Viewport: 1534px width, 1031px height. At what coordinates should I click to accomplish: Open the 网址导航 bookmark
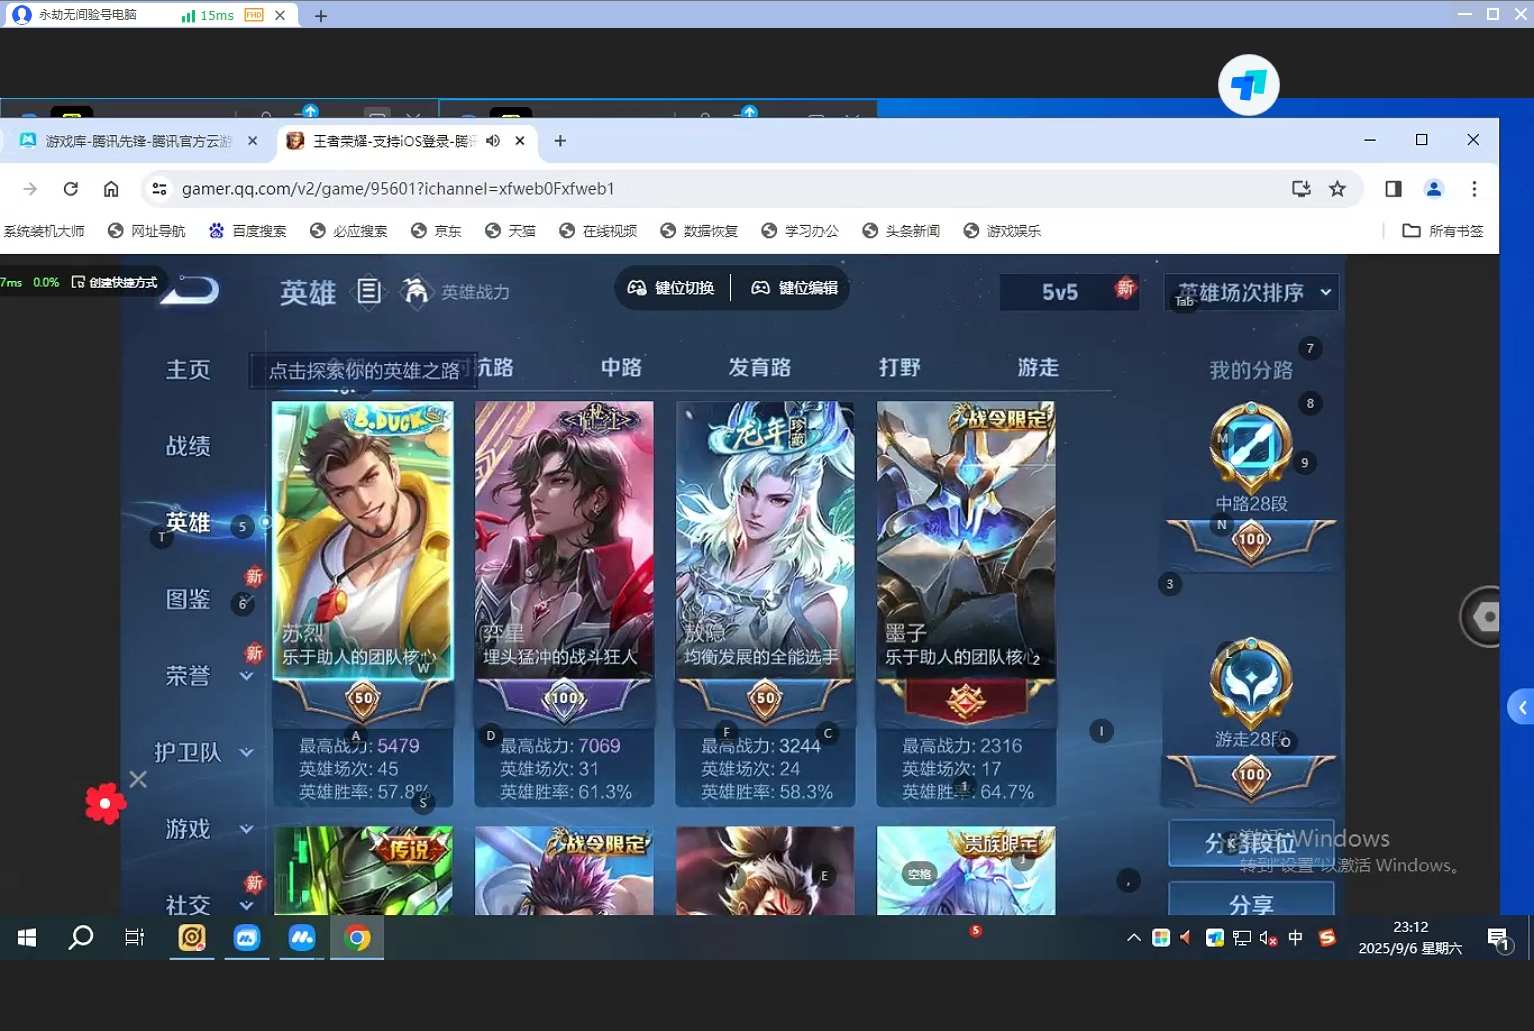pos(146,231)
